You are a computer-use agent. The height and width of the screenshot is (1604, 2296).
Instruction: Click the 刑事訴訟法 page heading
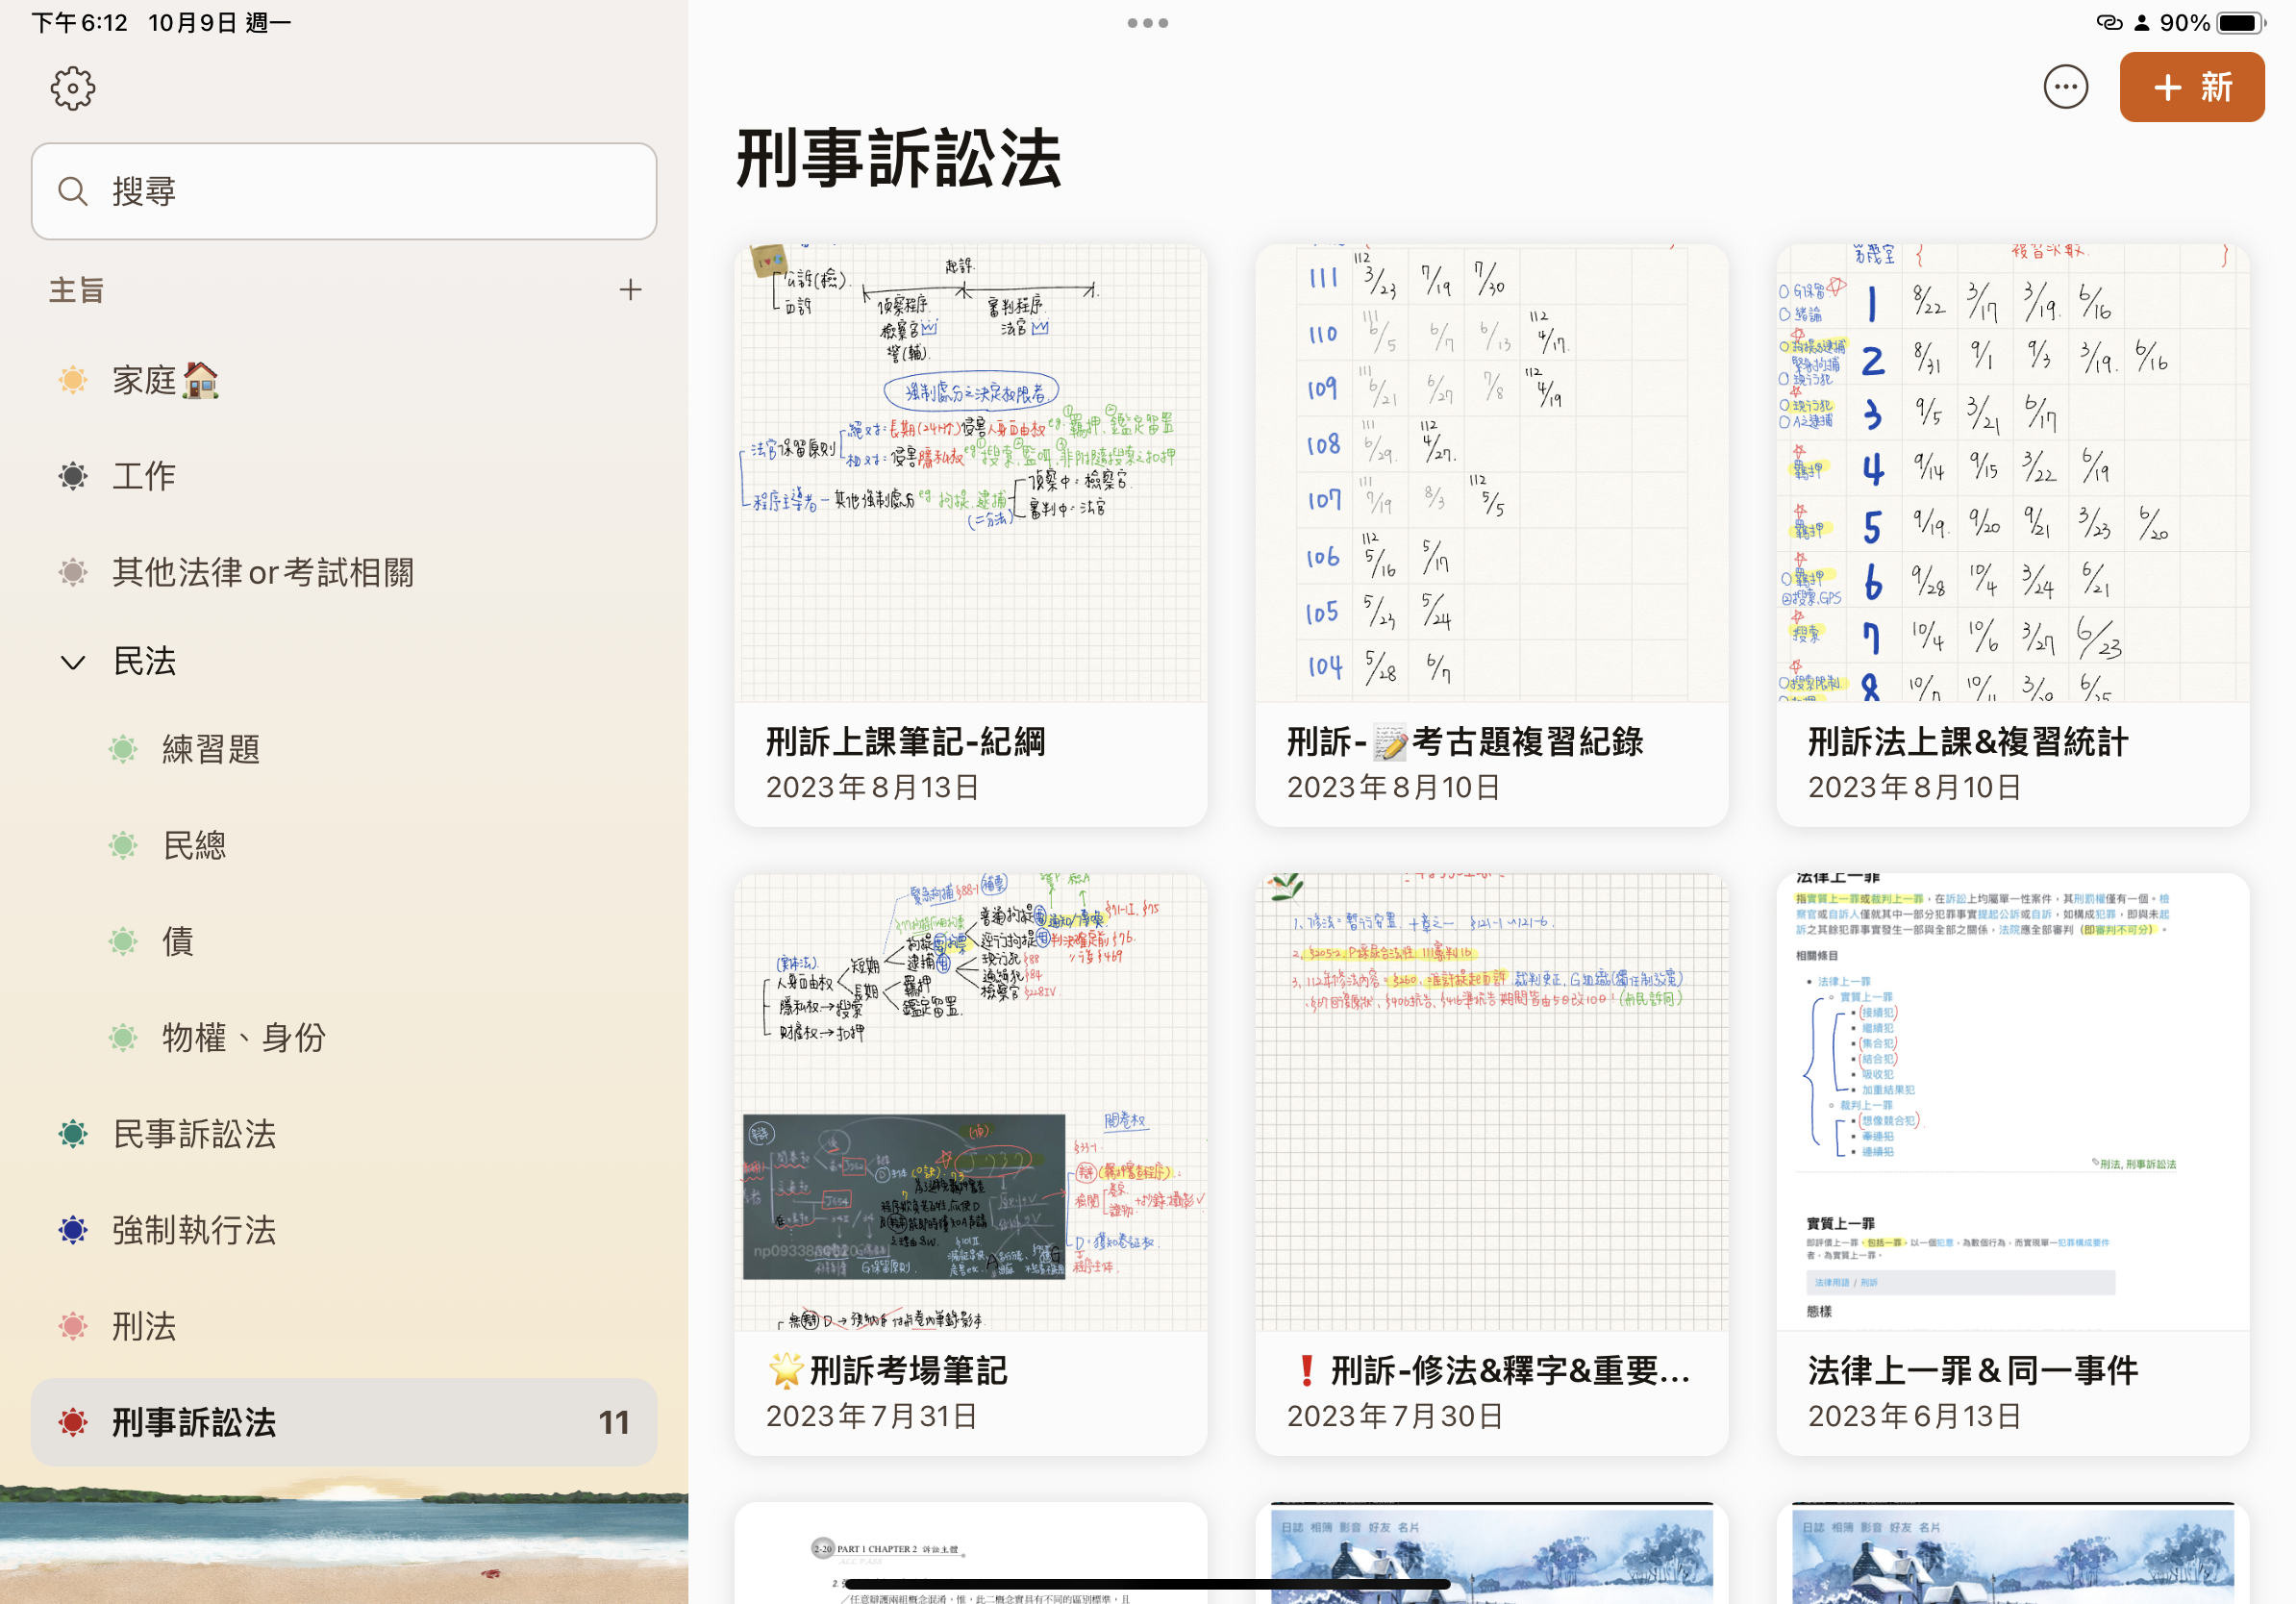[899, 159]
